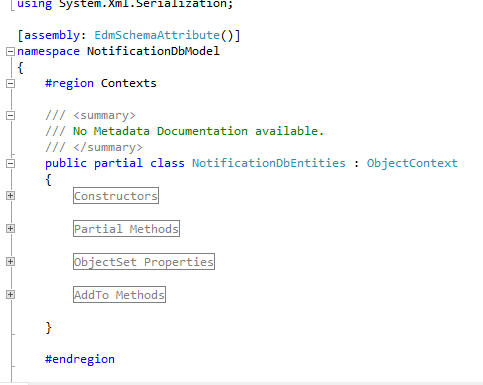The image size is (483, 385).
Task: Collapse the summary comment block
Action: point(11,115)
